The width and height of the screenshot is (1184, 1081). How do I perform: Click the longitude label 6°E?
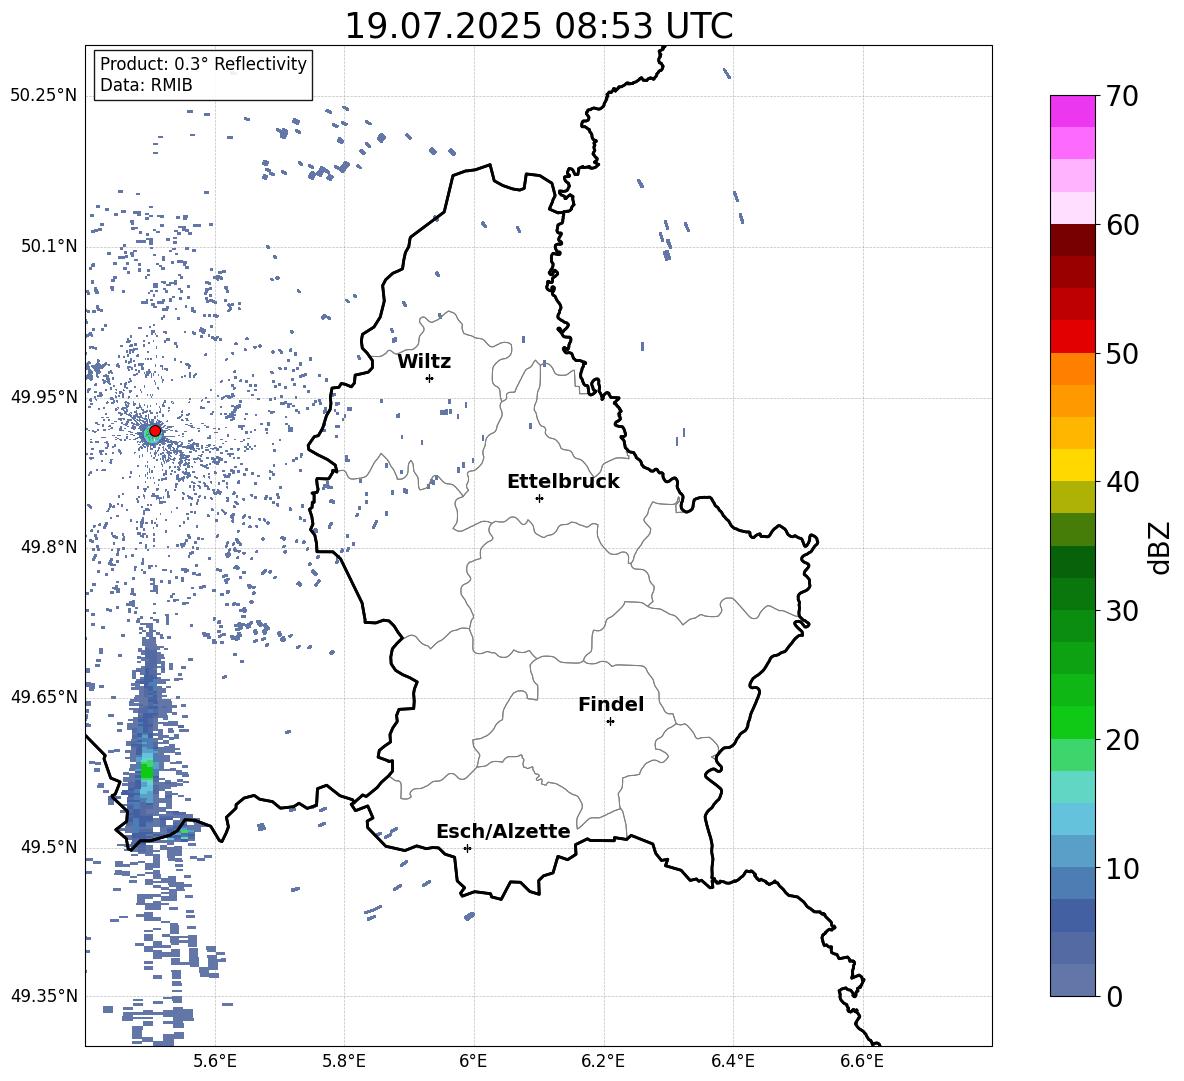pos(473,1061)
